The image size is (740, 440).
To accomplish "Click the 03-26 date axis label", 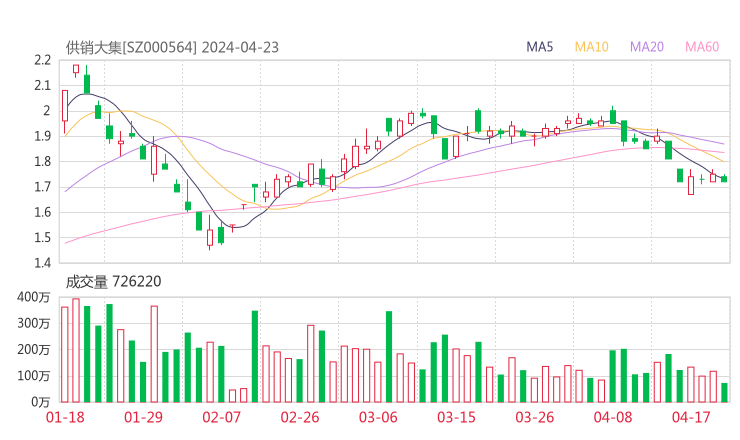I will tap(534, 417).
